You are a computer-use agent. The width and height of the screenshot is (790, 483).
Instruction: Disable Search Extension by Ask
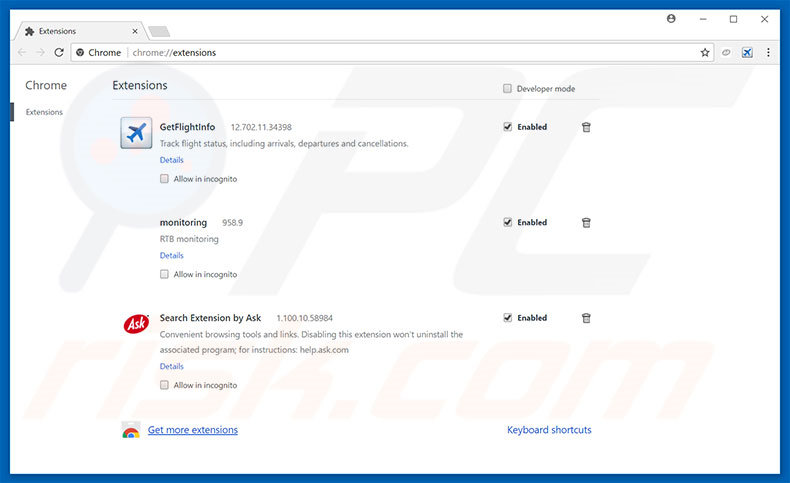coord(507,318)
